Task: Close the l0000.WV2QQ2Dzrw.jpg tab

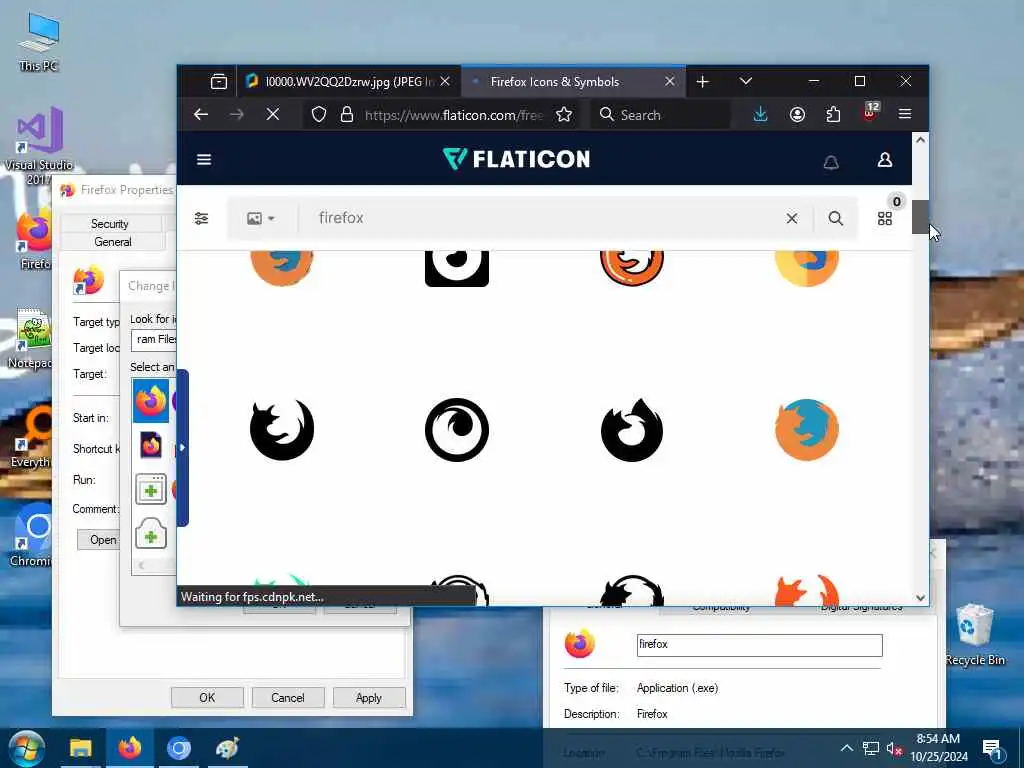Action: tap(445, 81)
